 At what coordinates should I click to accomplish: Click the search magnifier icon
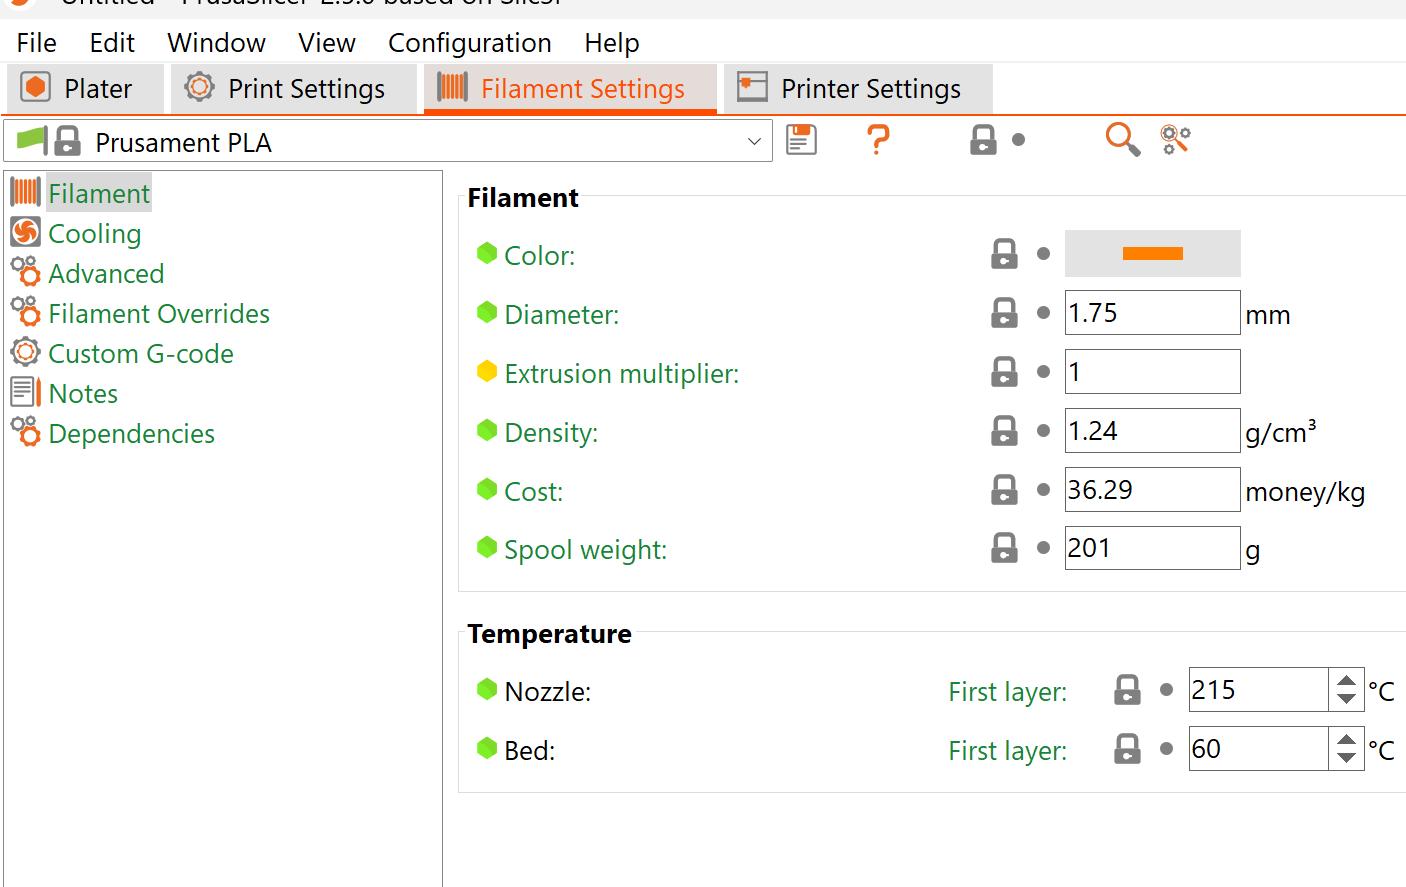tap(1122, 140)
